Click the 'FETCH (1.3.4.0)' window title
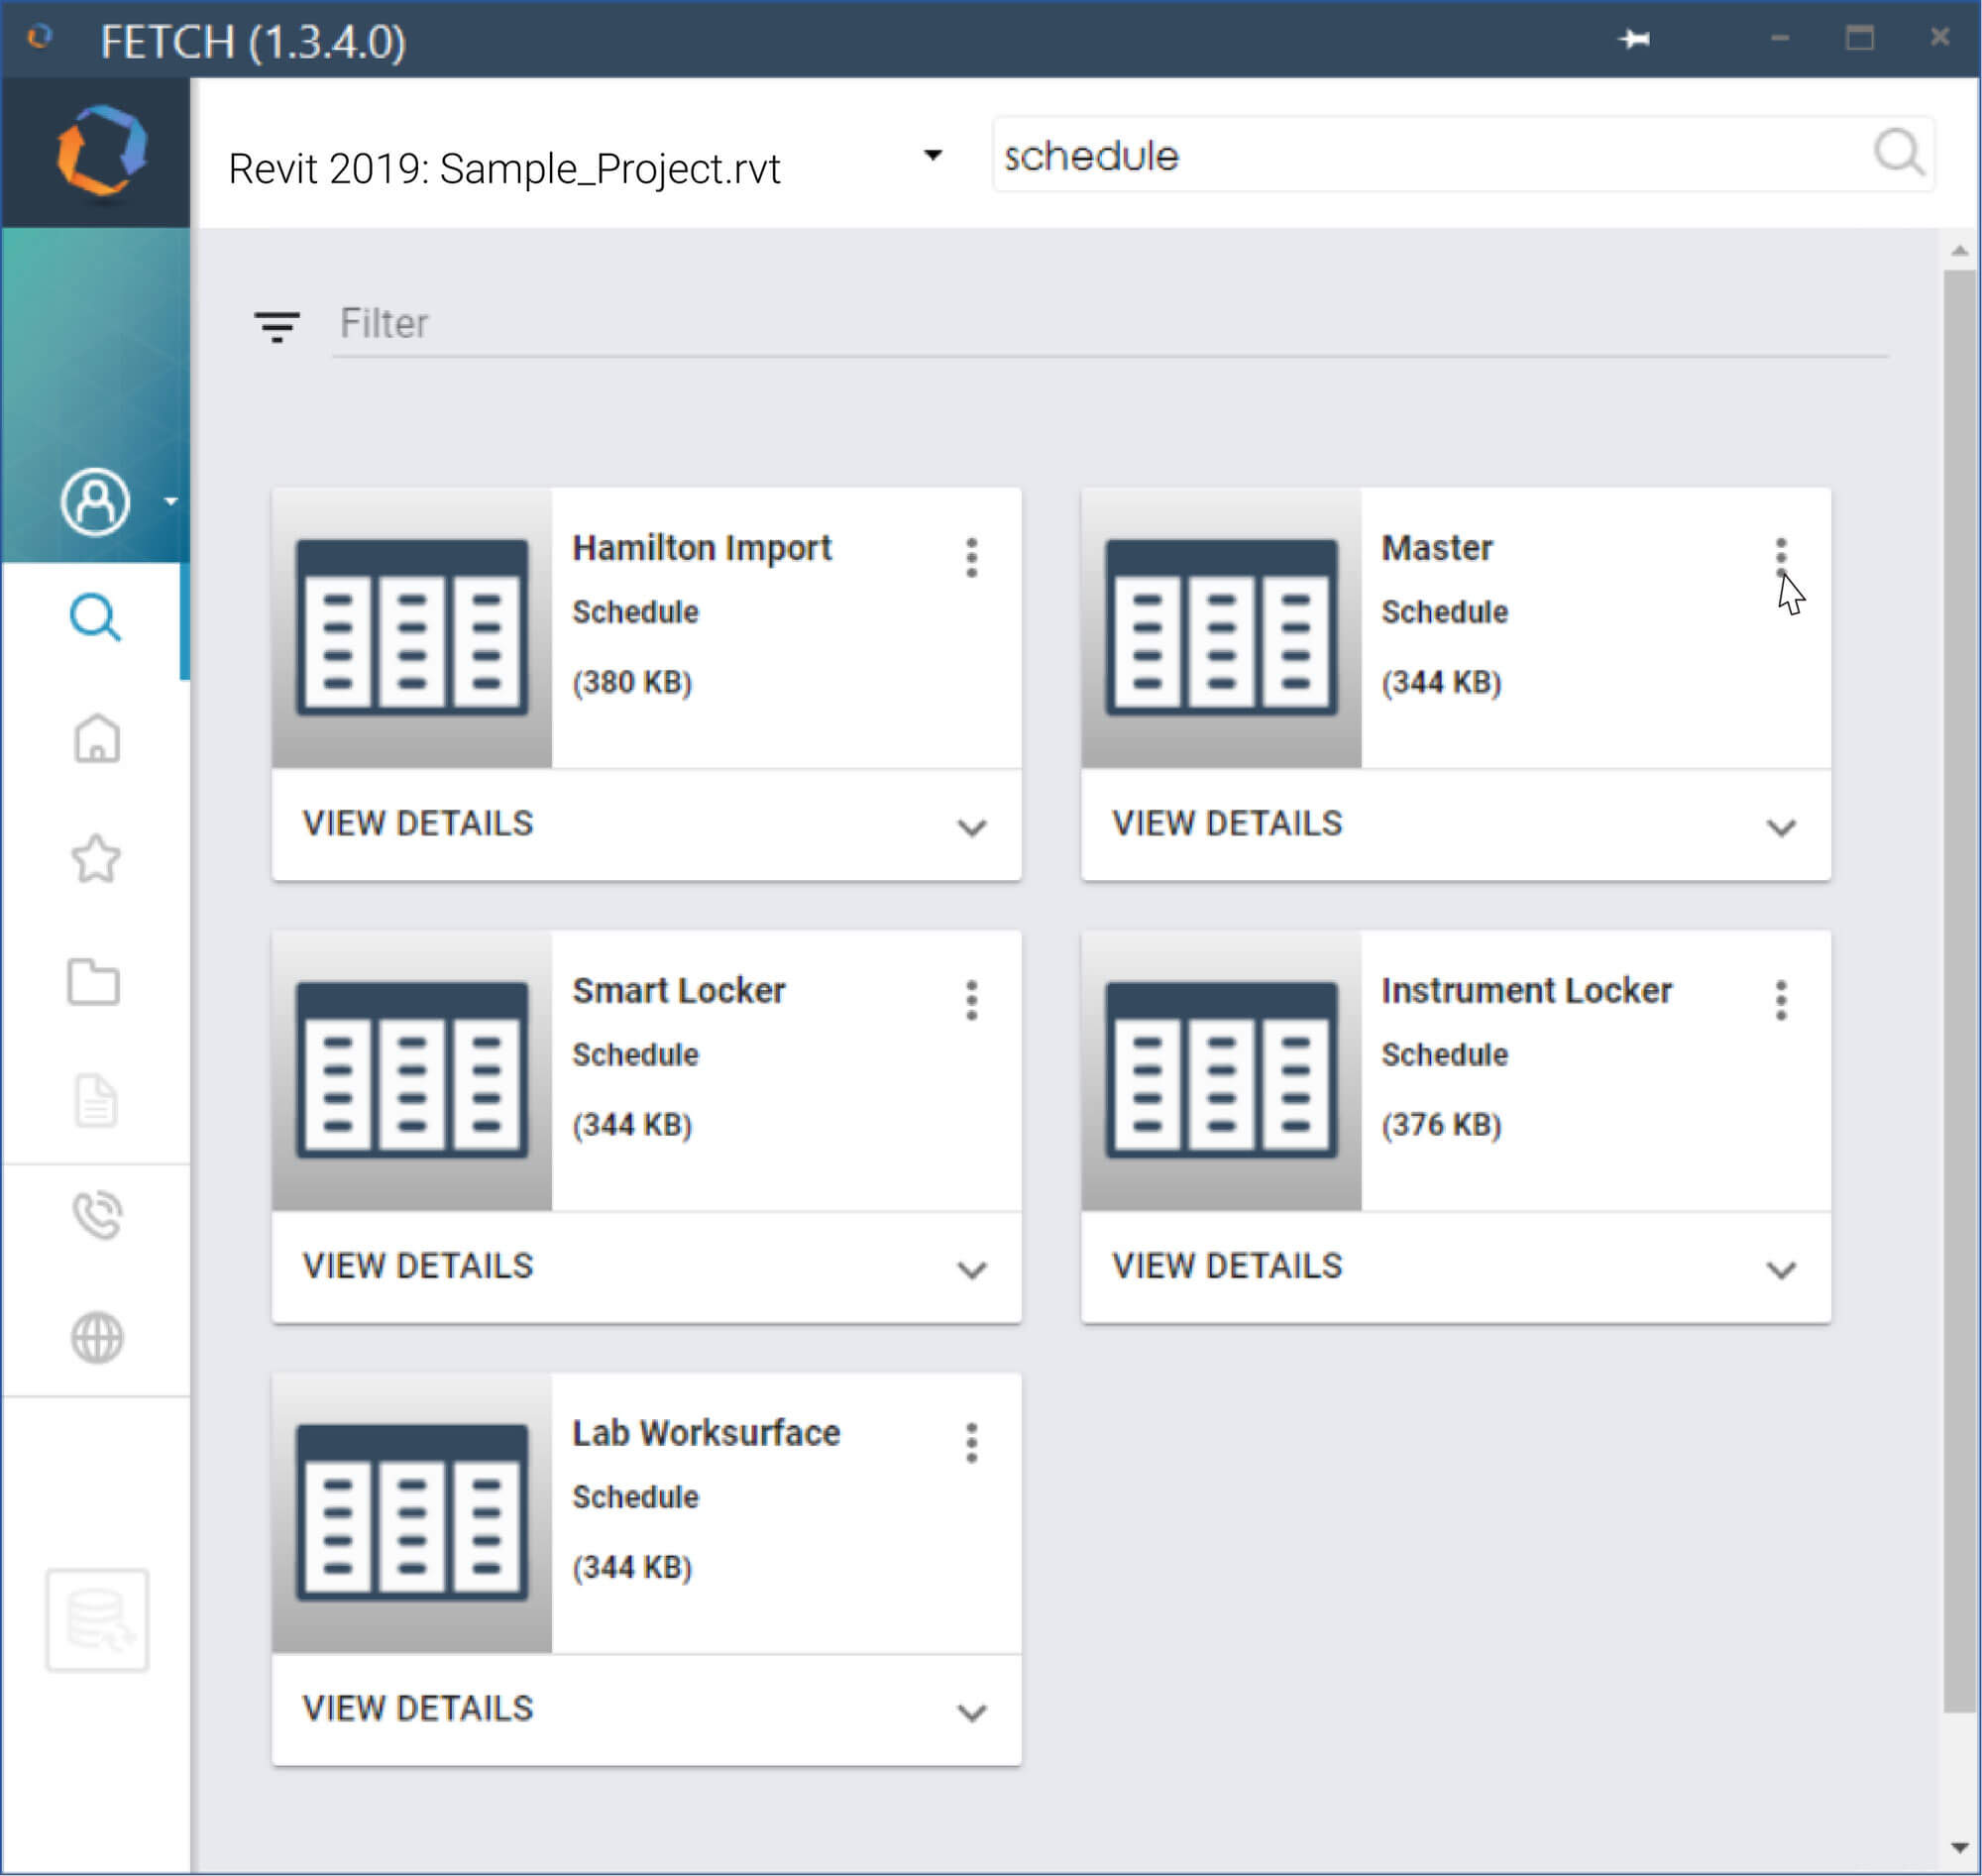The height and width of the screenshot is (1876, 1982). pos(253,42)
